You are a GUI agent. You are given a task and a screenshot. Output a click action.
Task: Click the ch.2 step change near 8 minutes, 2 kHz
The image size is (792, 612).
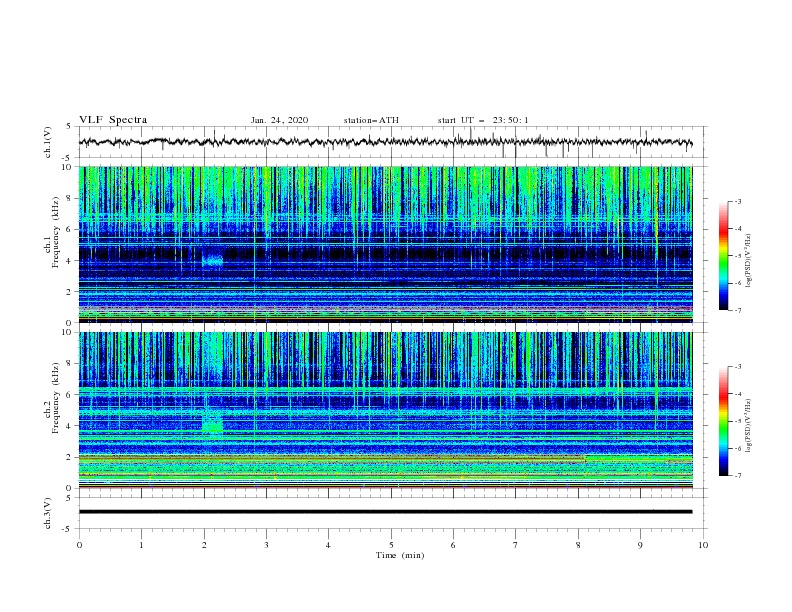pos(585,458)
